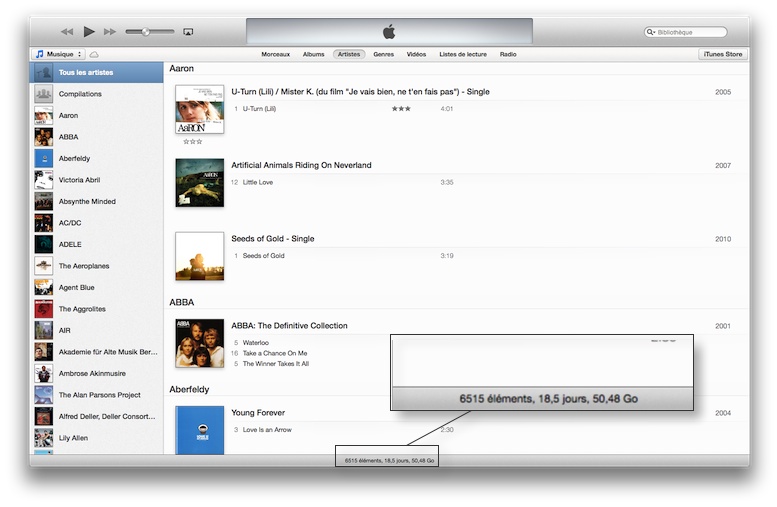Click The Aeroplanes artist thumbnail
777x507 pixels.
coord(44,266)
